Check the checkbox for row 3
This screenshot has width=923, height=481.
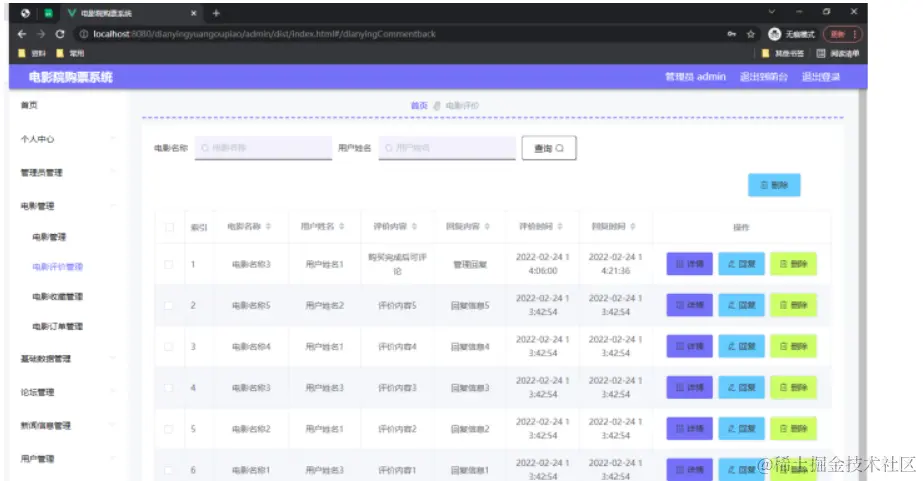169,347
